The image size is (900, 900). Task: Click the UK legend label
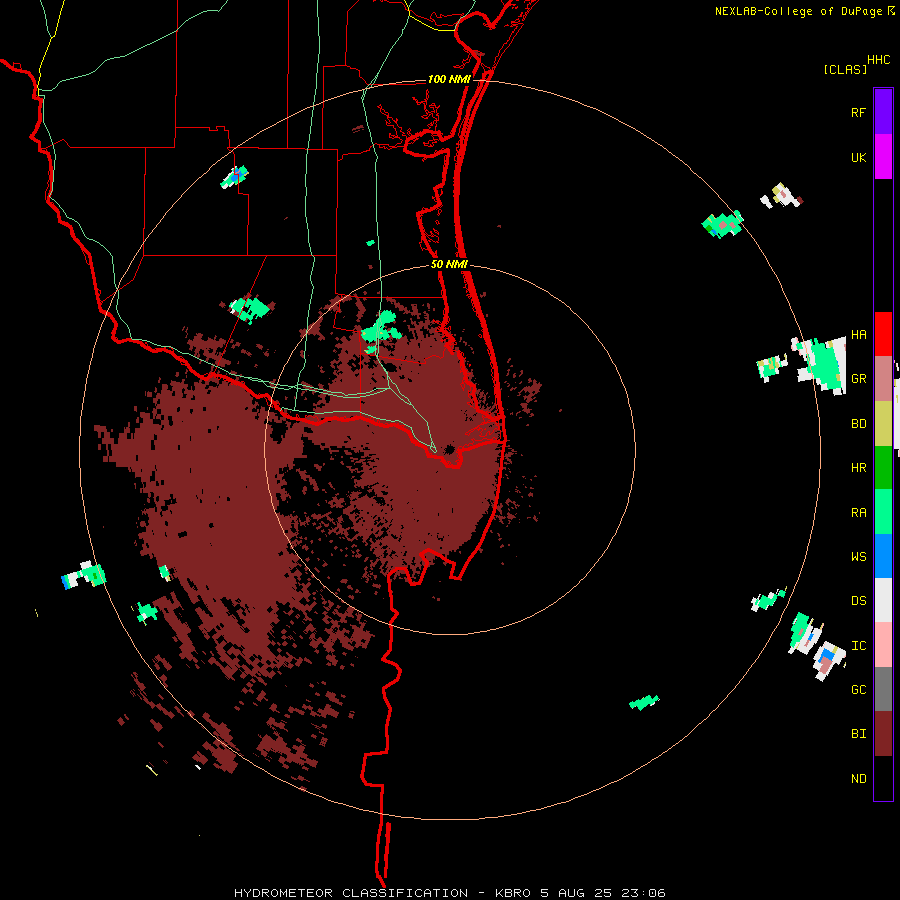[x=858, y=157]
